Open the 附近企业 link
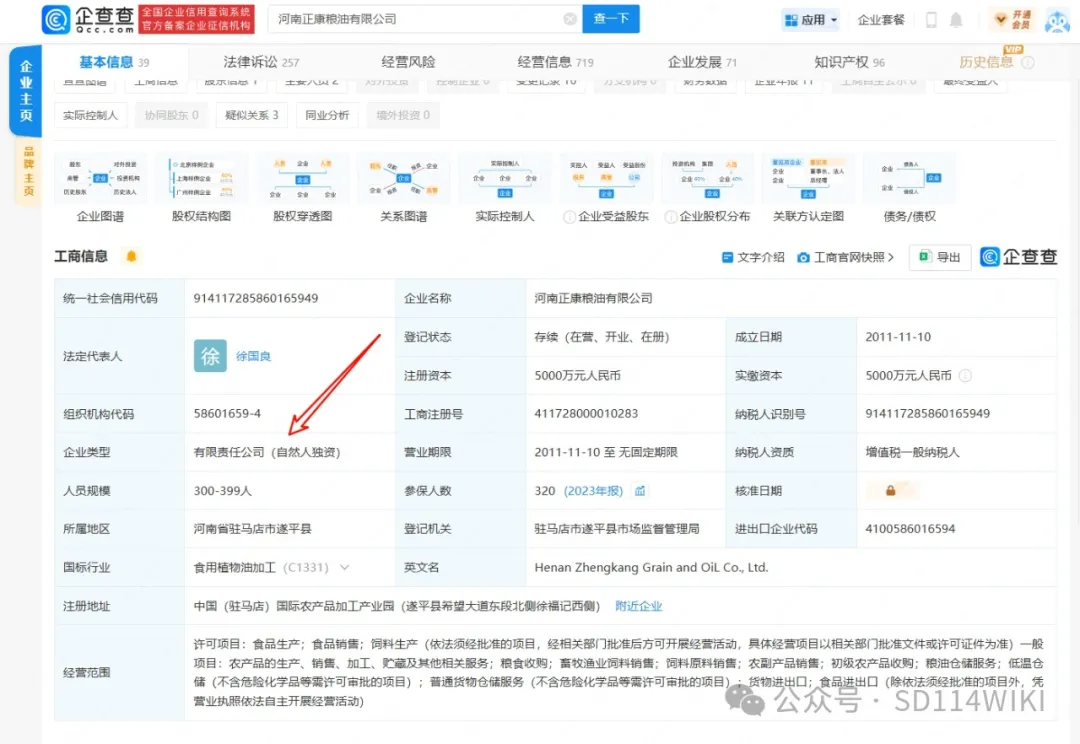The height and width of the screenshot is (744, 1080). (638, 606)
